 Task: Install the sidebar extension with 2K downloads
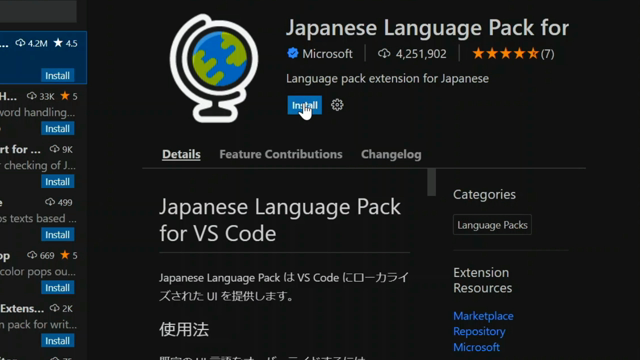point(58,341)
